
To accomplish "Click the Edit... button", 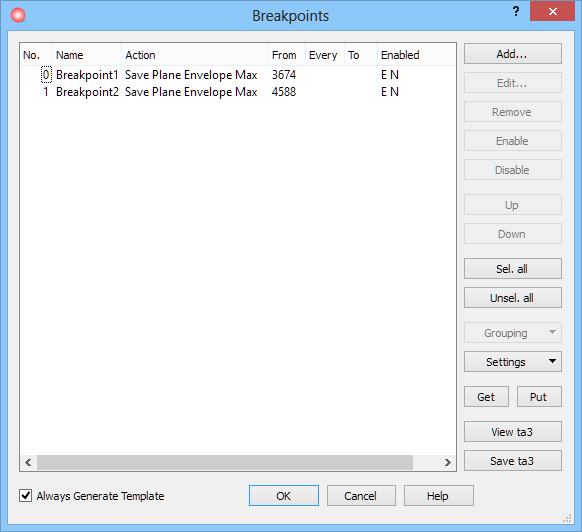I will (x=513, y=83).
